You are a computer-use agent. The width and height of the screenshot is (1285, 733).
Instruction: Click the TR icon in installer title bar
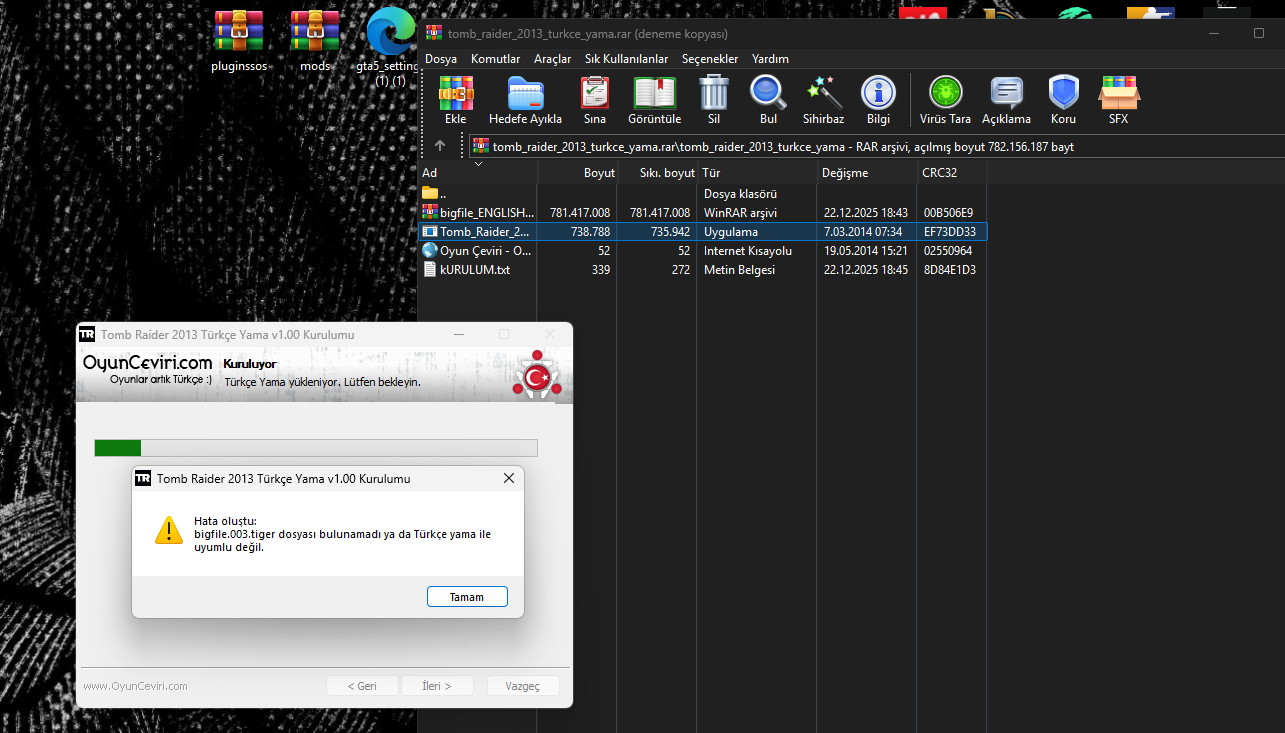tap(87, 335)
